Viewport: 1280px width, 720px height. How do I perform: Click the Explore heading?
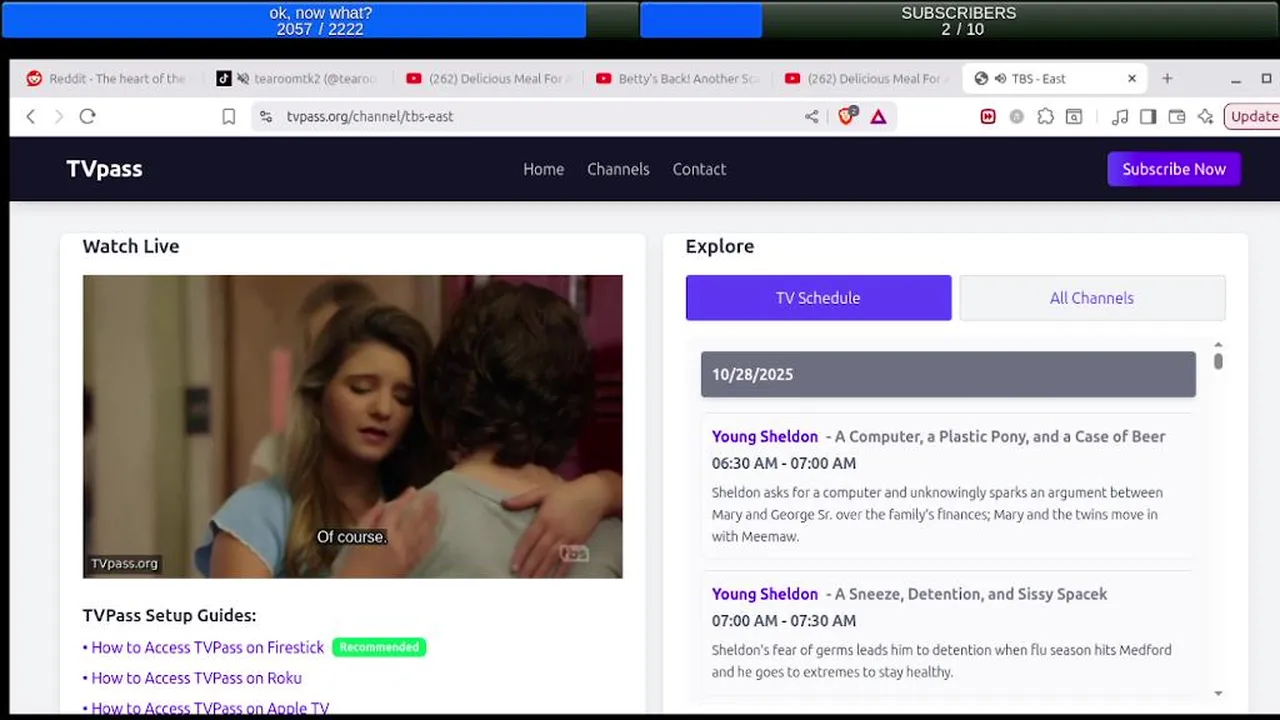(x=720, y=246)
